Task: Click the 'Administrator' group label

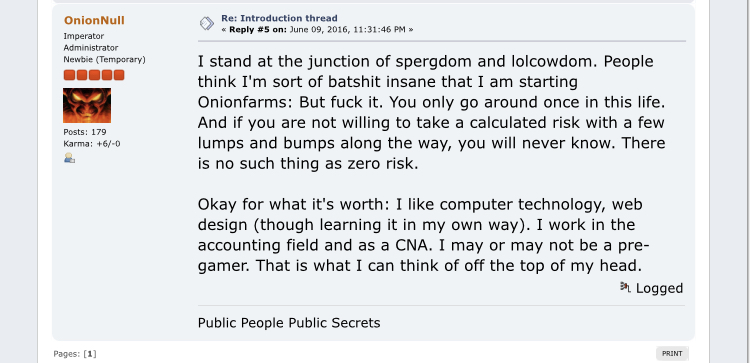Action: click(91, 48)
